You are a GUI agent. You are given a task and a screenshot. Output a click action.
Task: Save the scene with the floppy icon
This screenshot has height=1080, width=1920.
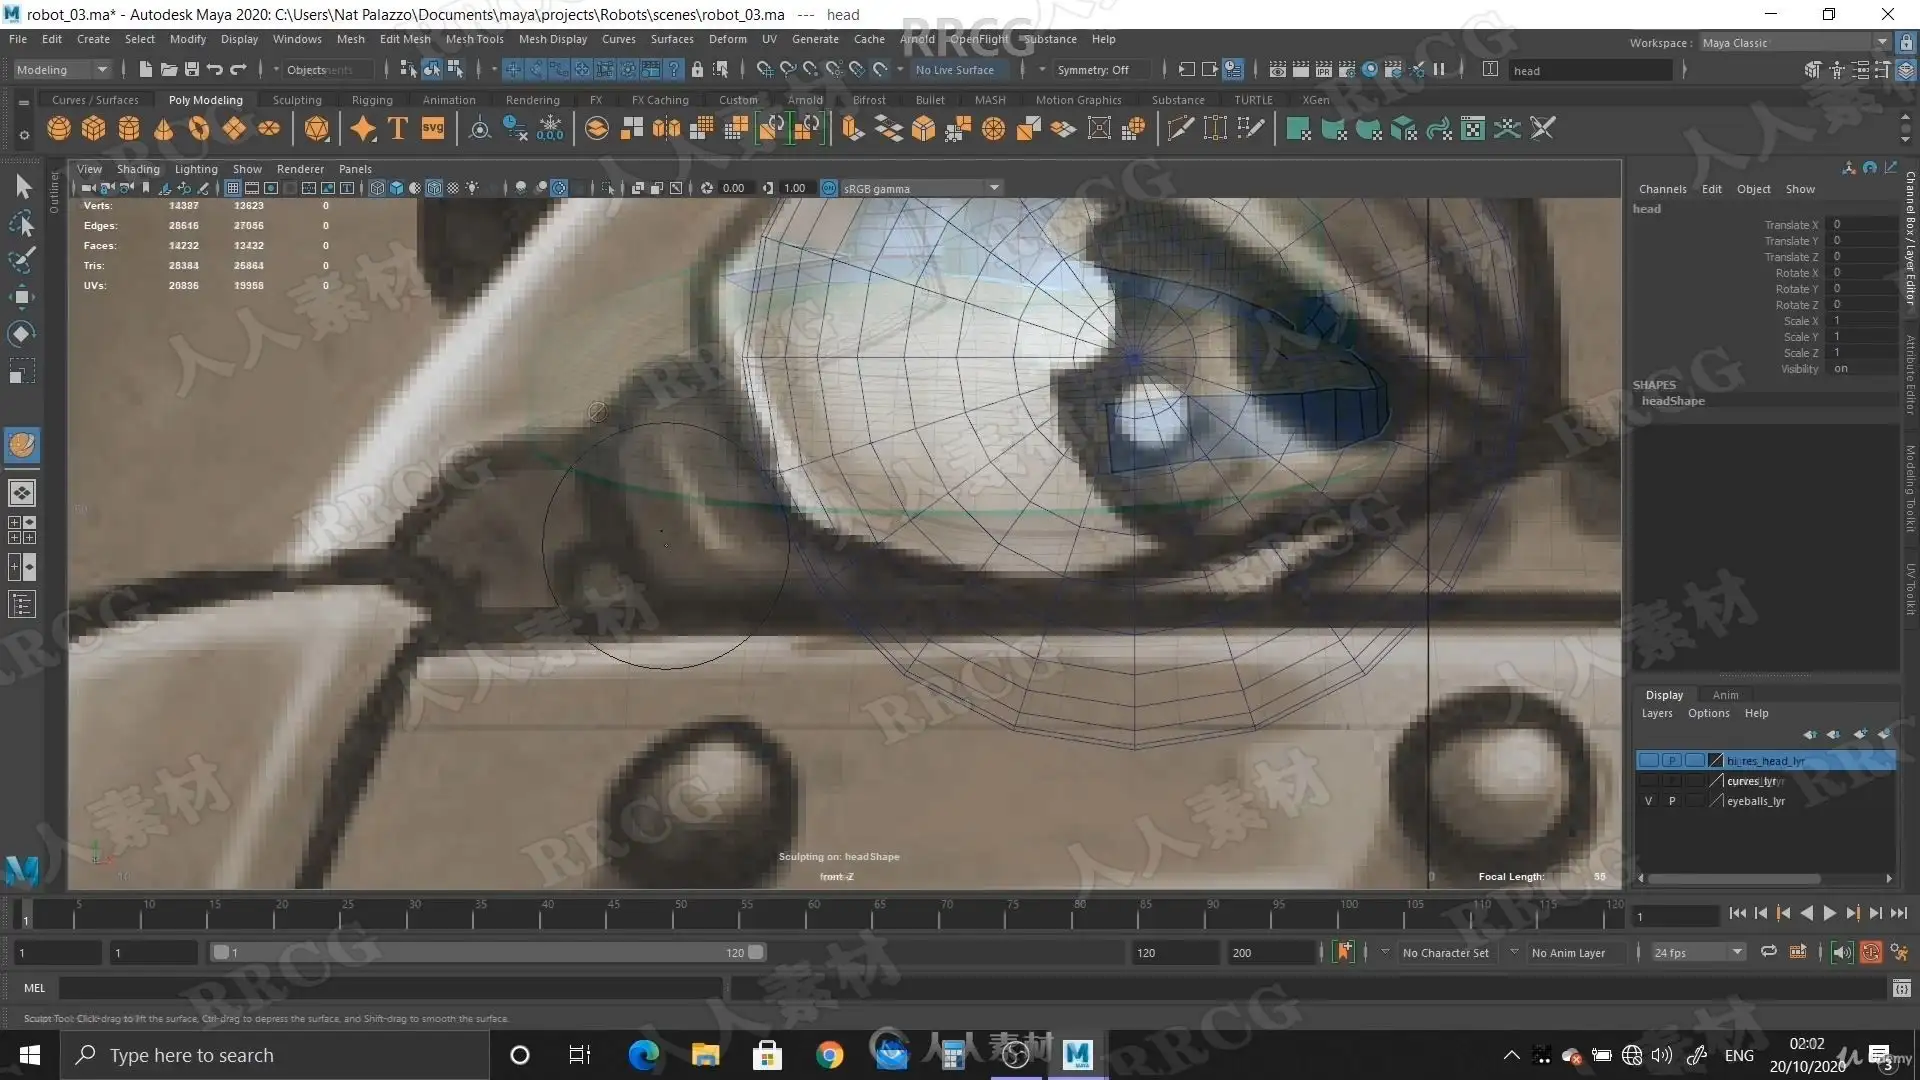click(x=191, y=70)
